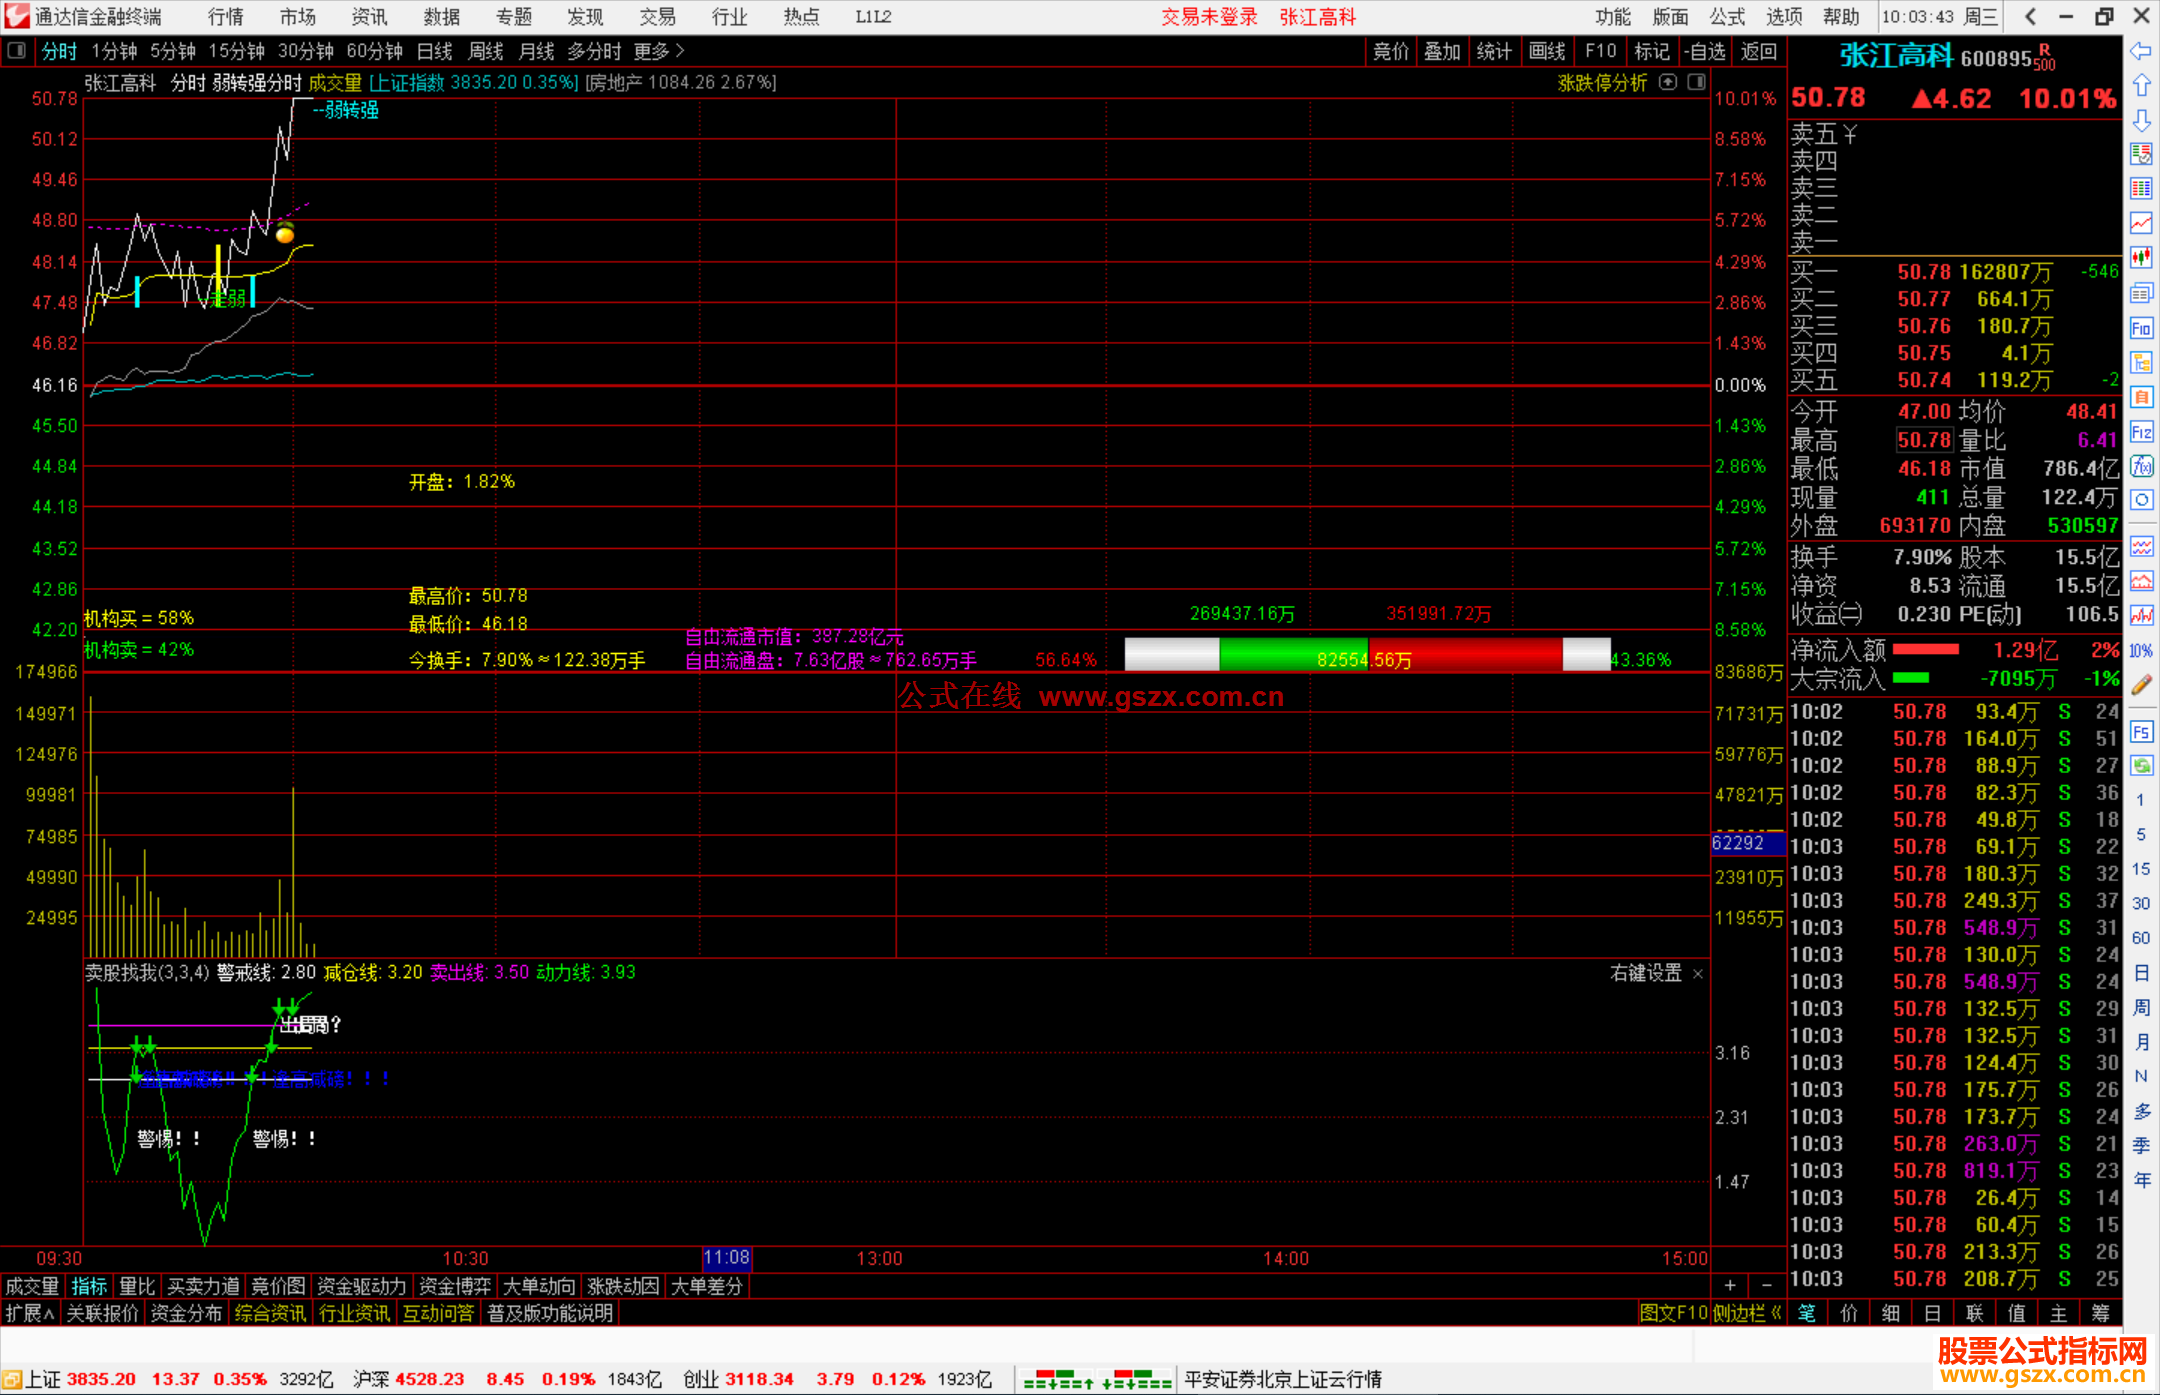Viewport: 2160px width, 1395px height.
Task: Click the 叠加 toolbar button
Action: point(1443,51)
